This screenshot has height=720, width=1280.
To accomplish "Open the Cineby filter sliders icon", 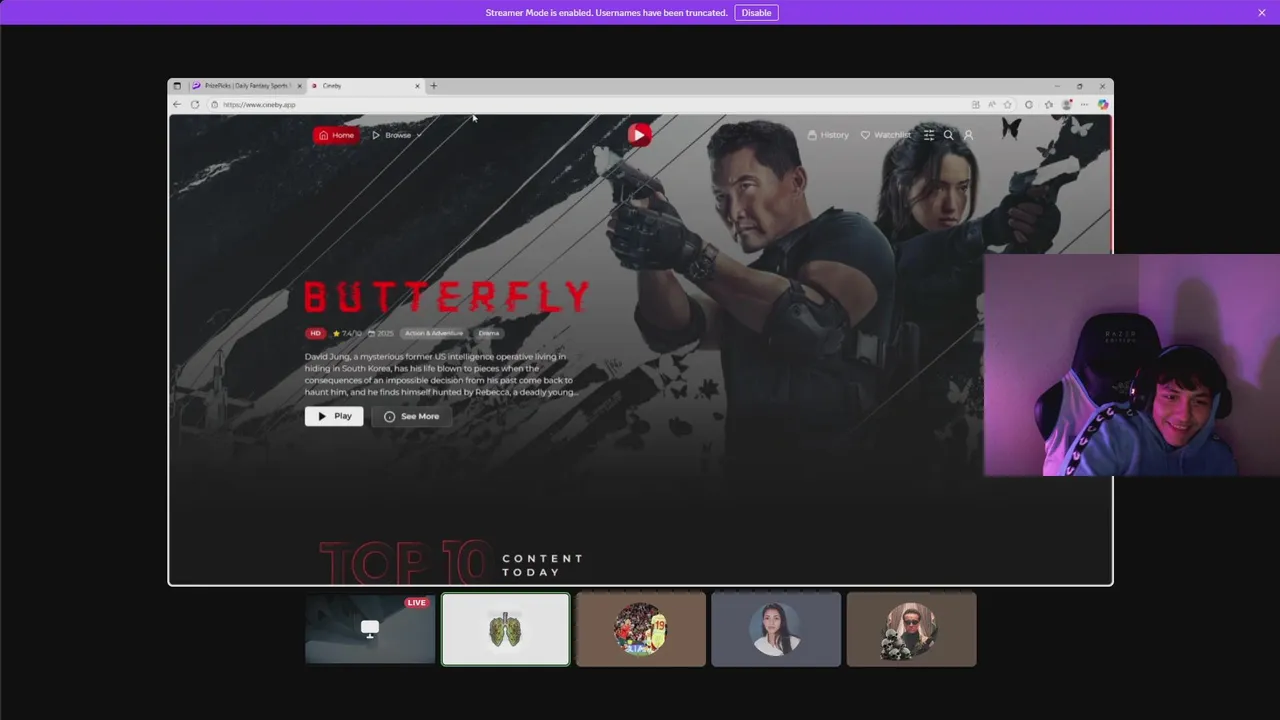I will click(x=929, y=135).
